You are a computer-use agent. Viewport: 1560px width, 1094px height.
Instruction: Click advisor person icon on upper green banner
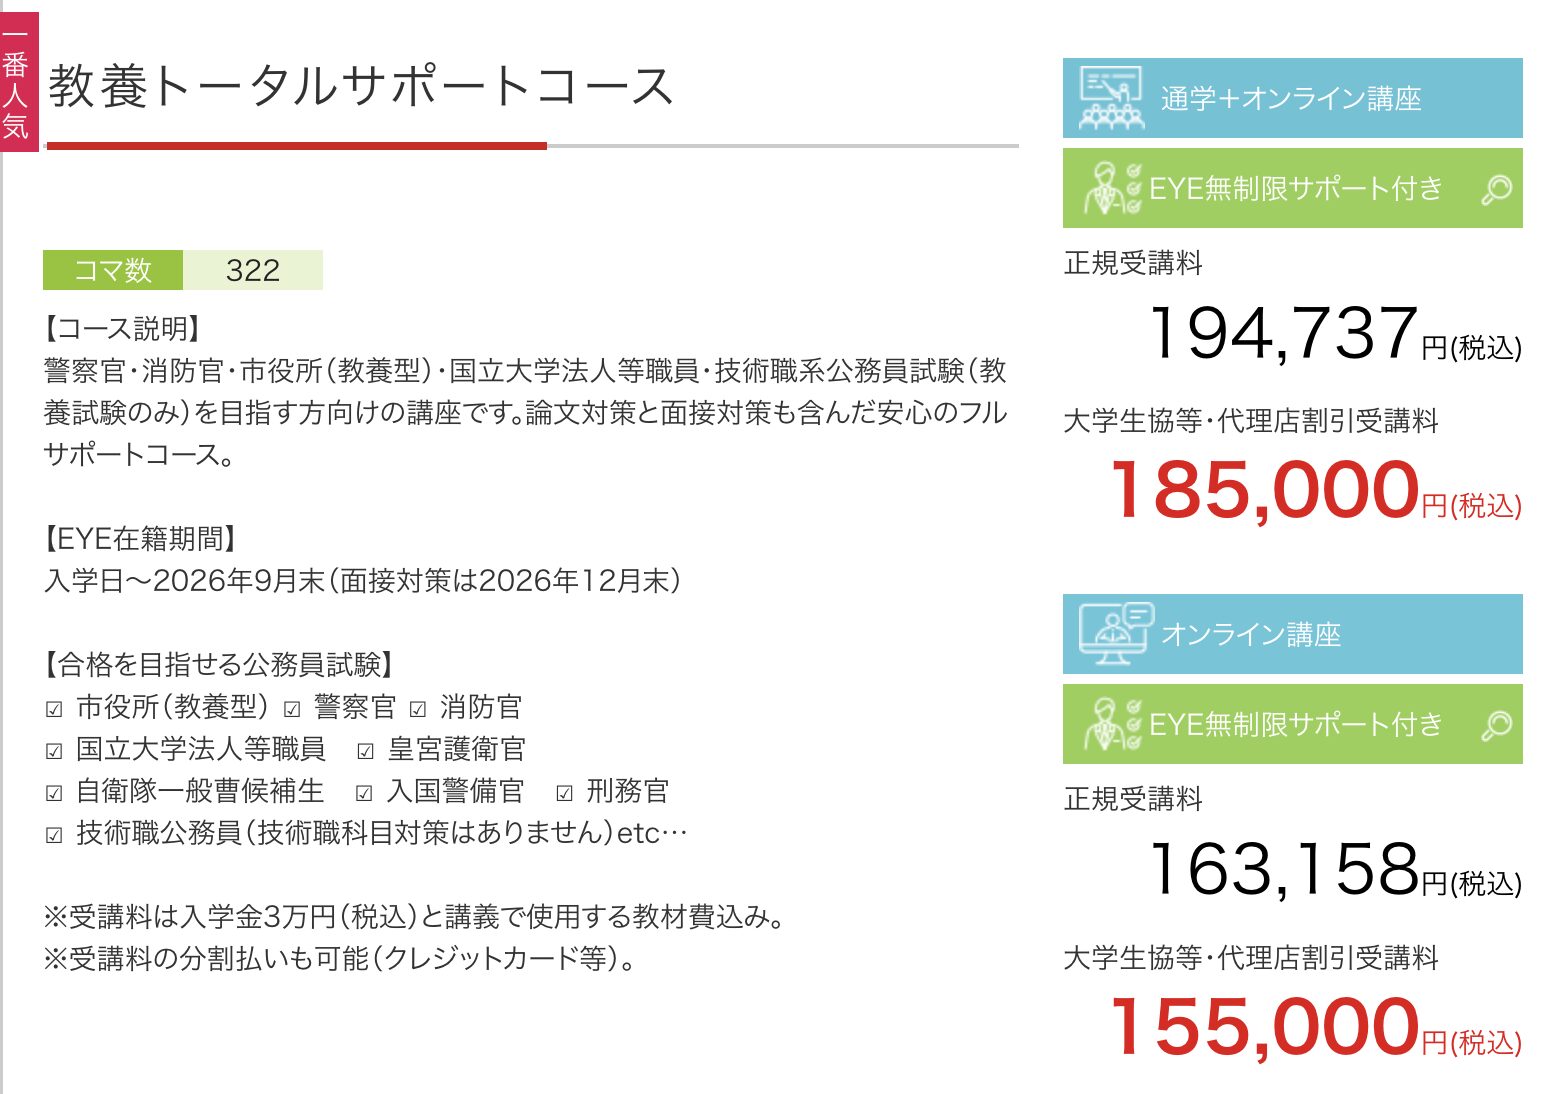[1112, 188]
